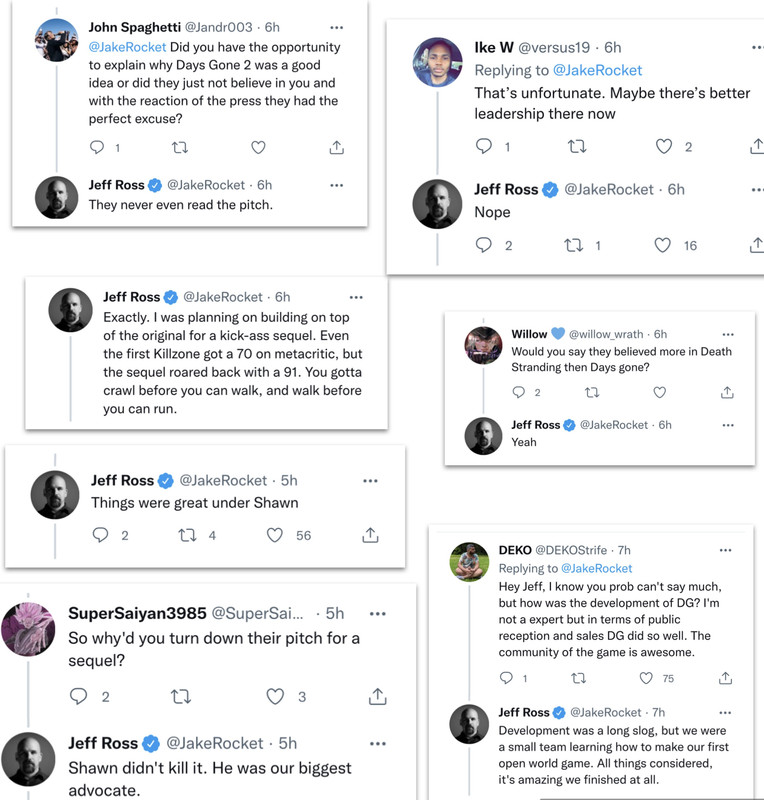Screen dimensions: 764x800
Task: Open @JakeRocket mention in Ike W's reply
Action: point(597,70)
